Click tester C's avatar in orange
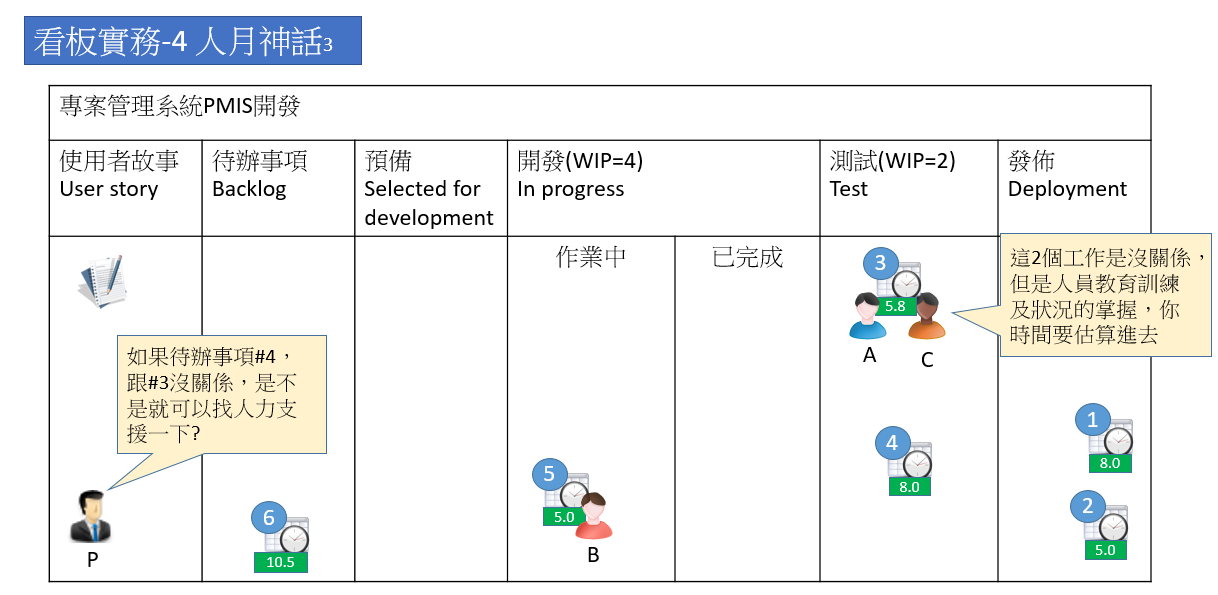This screenshot has width=1218, height=595. [927, 317]
